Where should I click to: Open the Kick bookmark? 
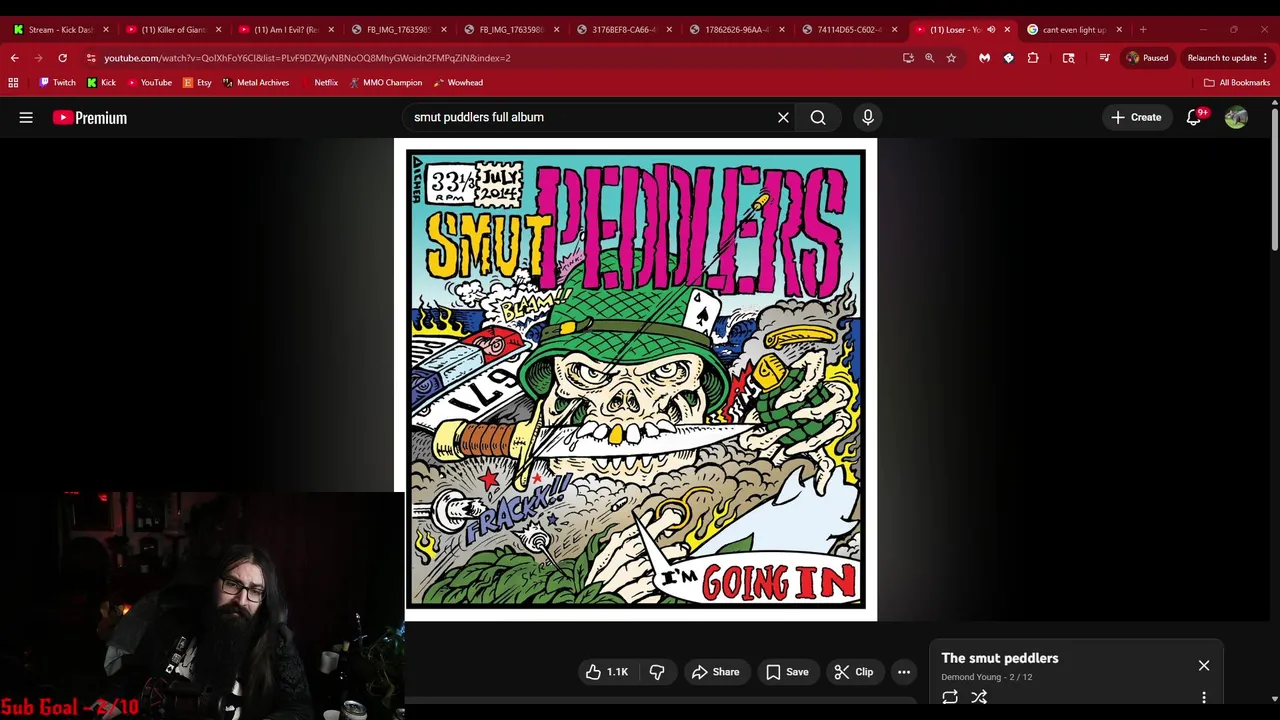(101, 83)
